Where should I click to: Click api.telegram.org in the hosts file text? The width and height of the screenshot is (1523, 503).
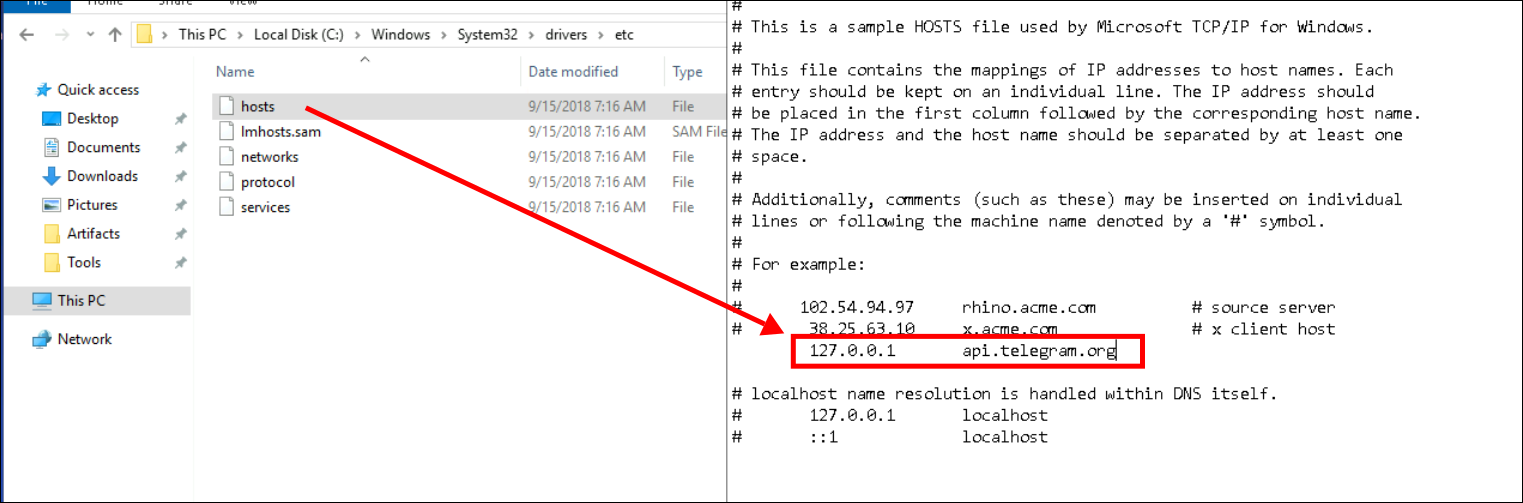[x=1038, y=351]
